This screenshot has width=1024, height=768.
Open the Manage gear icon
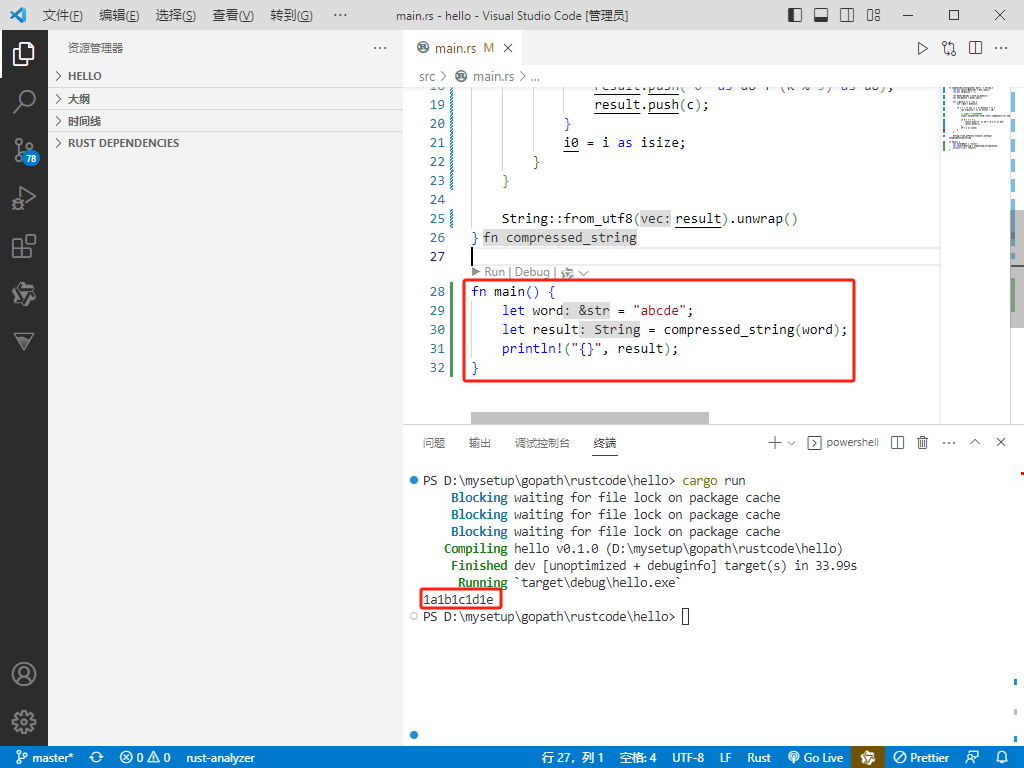pos(24,722)
